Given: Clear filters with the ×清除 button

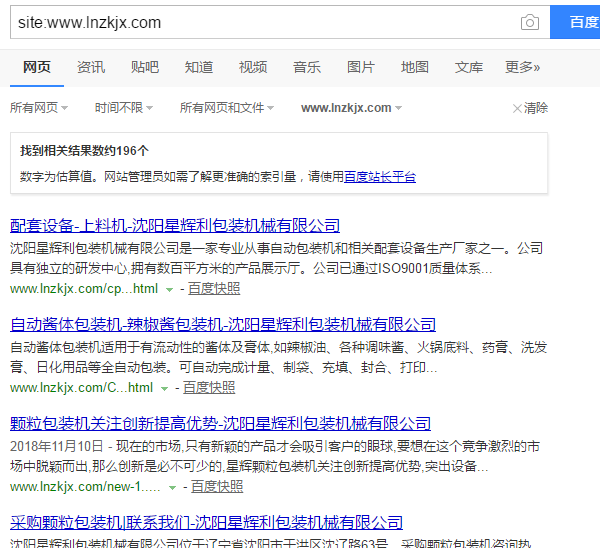Looking at the screenshot, I should (x=530, y=108).
